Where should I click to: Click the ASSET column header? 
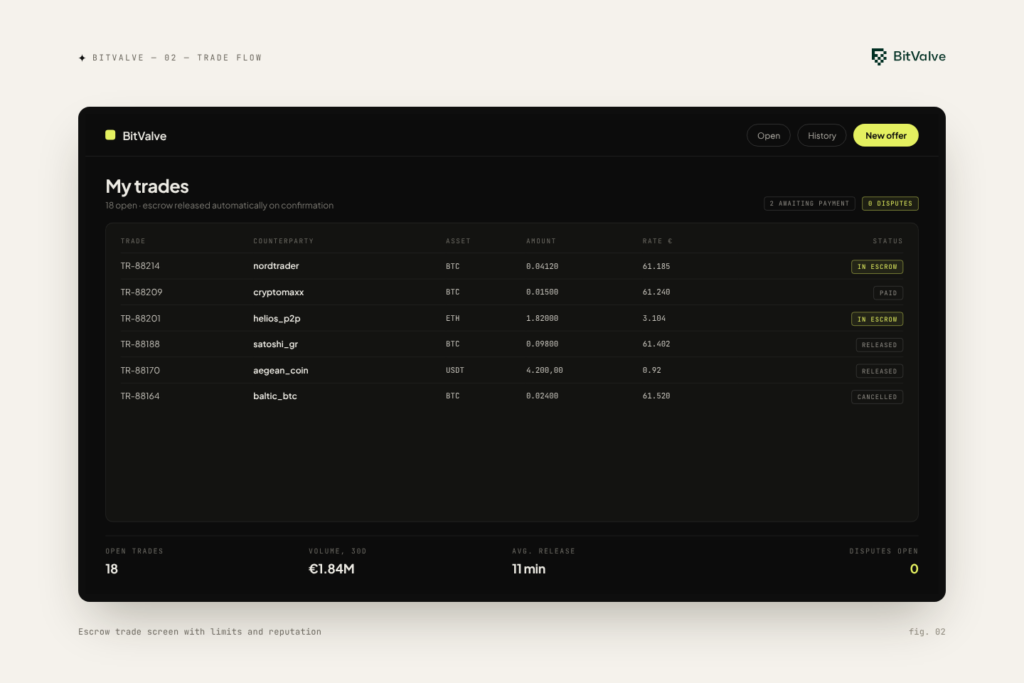[x=458, y=241]
